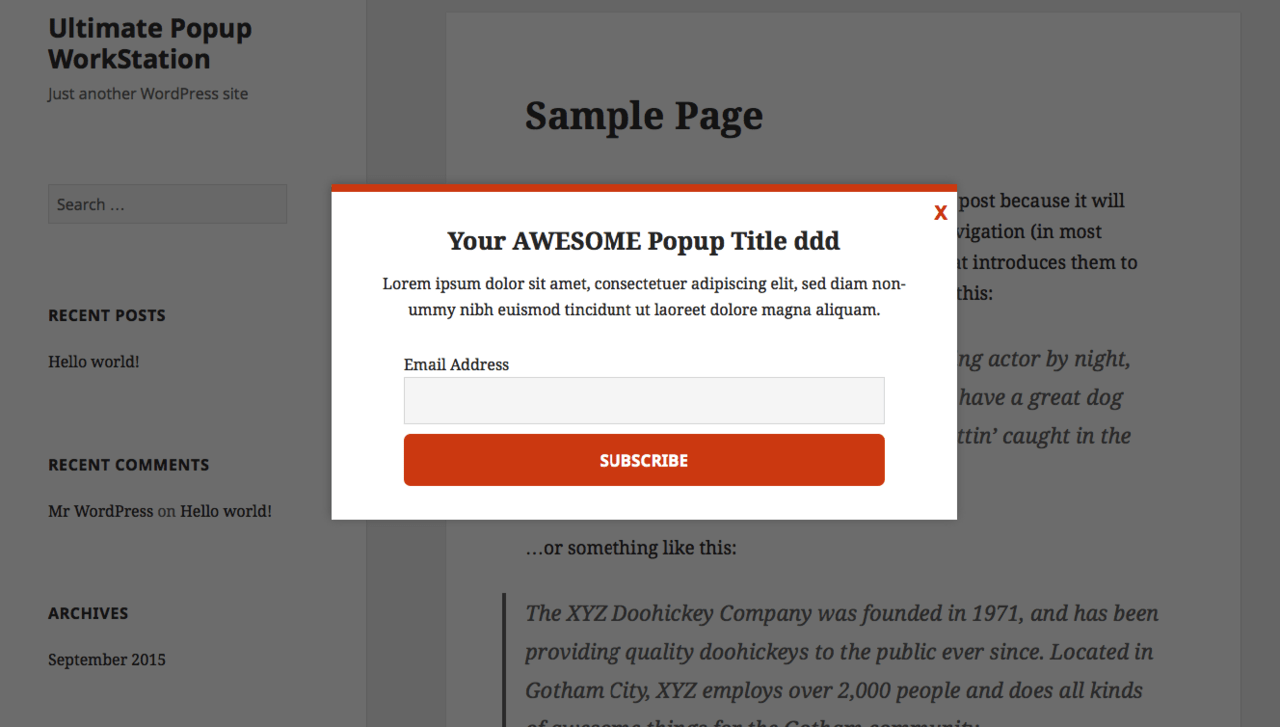Click the red SUBSCRIBE button
The width and height of the screenshot is (1280, 727).
(x=644, y=460)
